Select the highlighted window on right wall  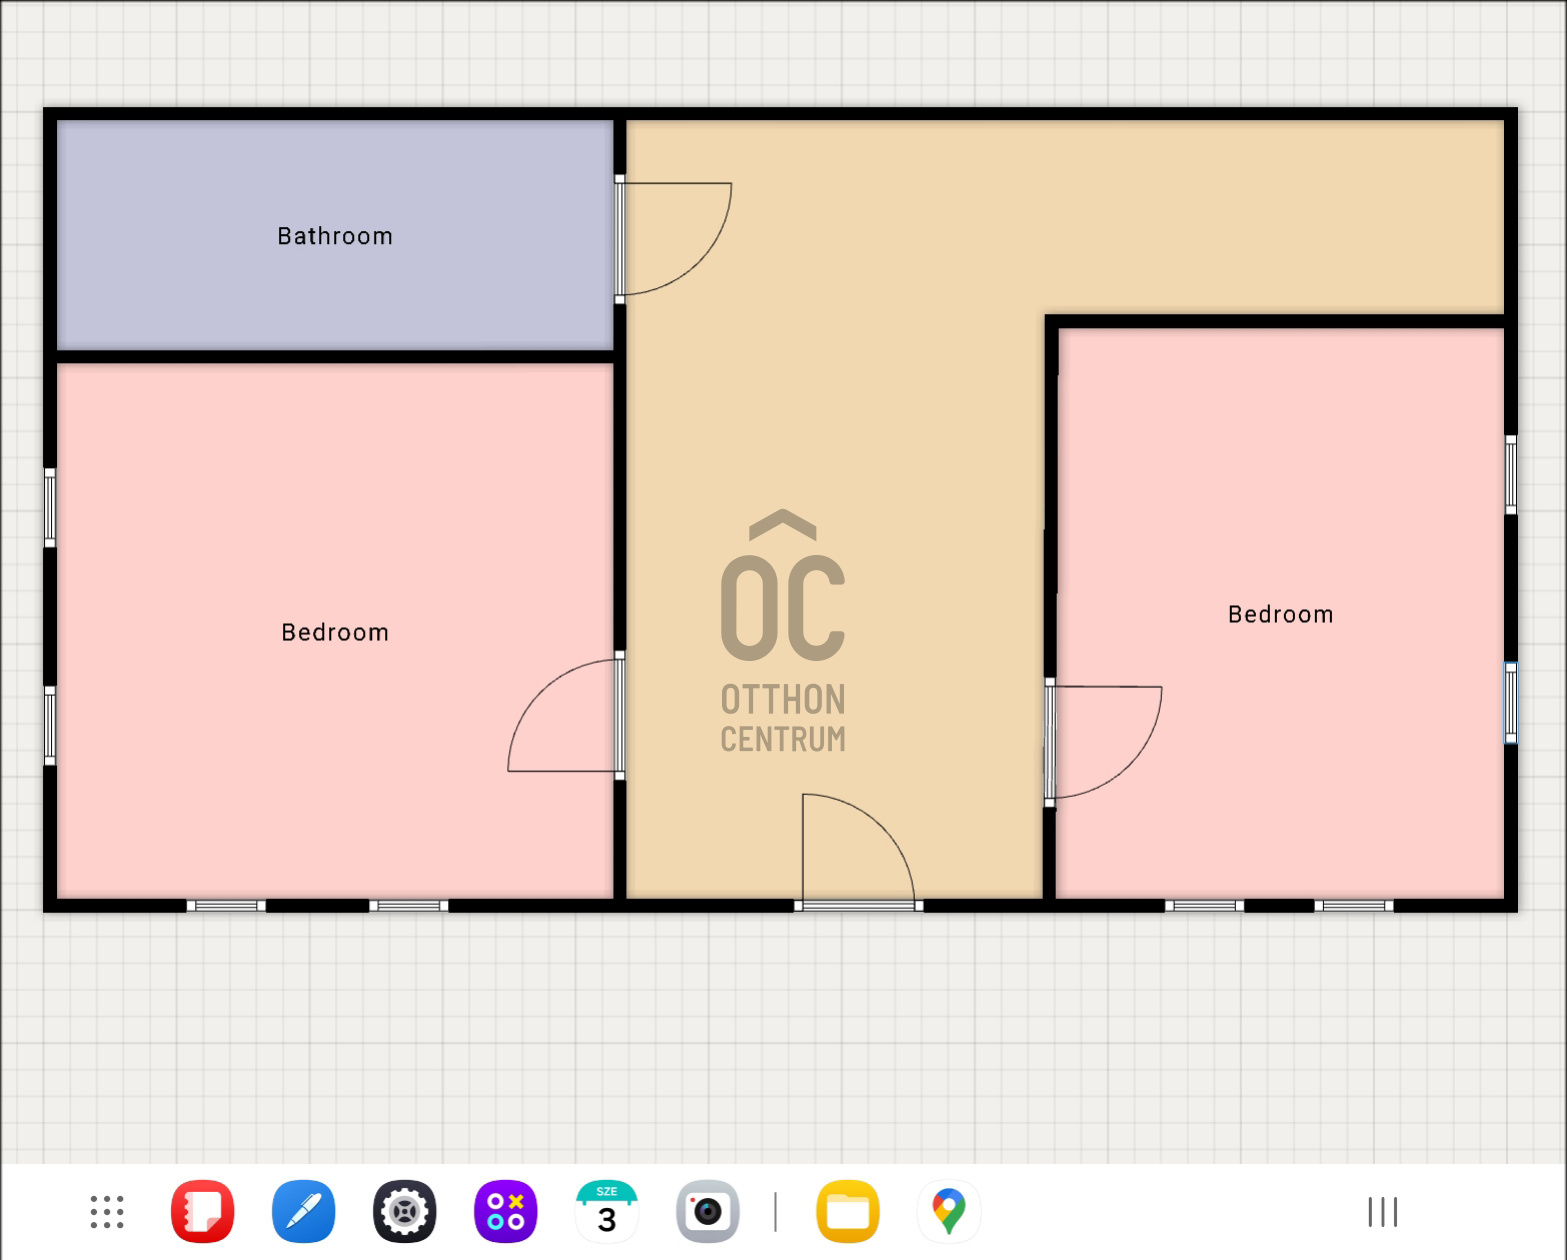click(1510, 700)
